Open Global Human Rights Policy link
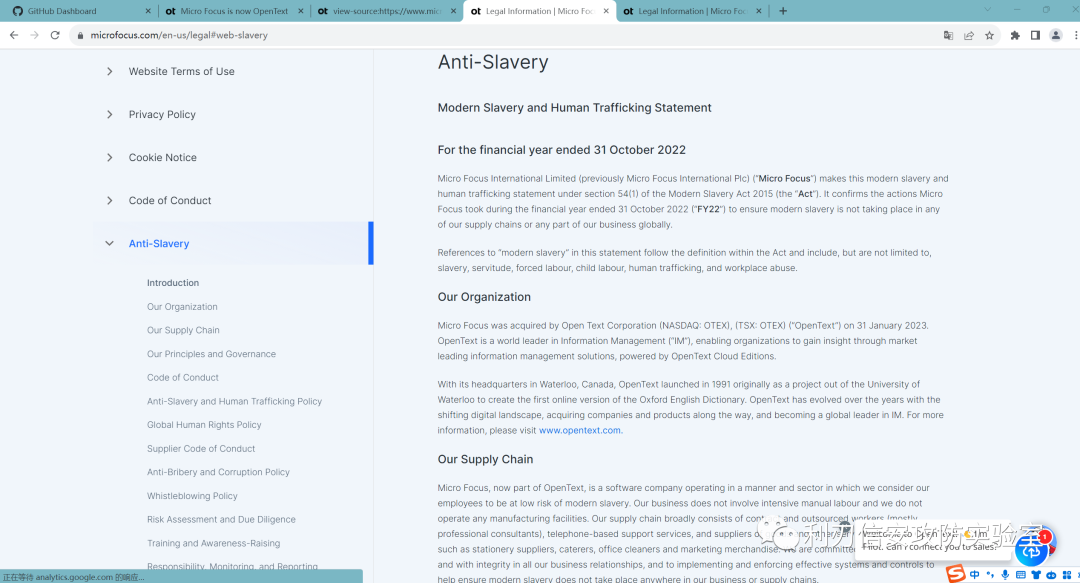1080x583 pixels. (204, 425)
